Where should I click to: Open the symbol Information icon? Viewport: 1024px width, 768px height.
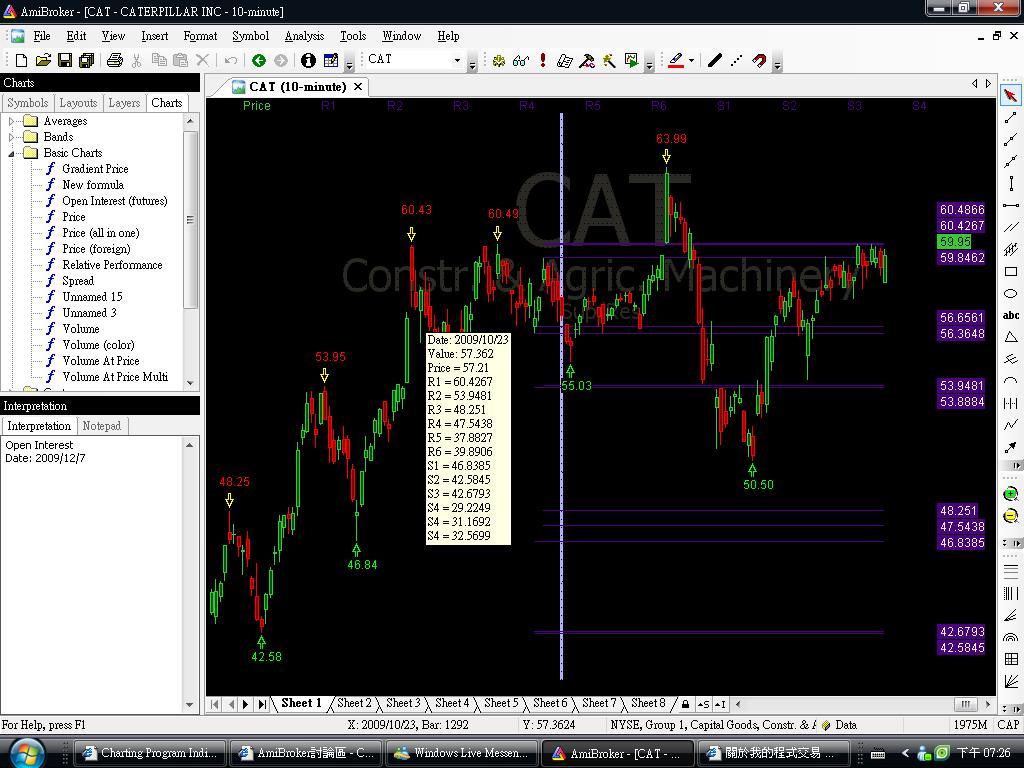tap(308, 61)
